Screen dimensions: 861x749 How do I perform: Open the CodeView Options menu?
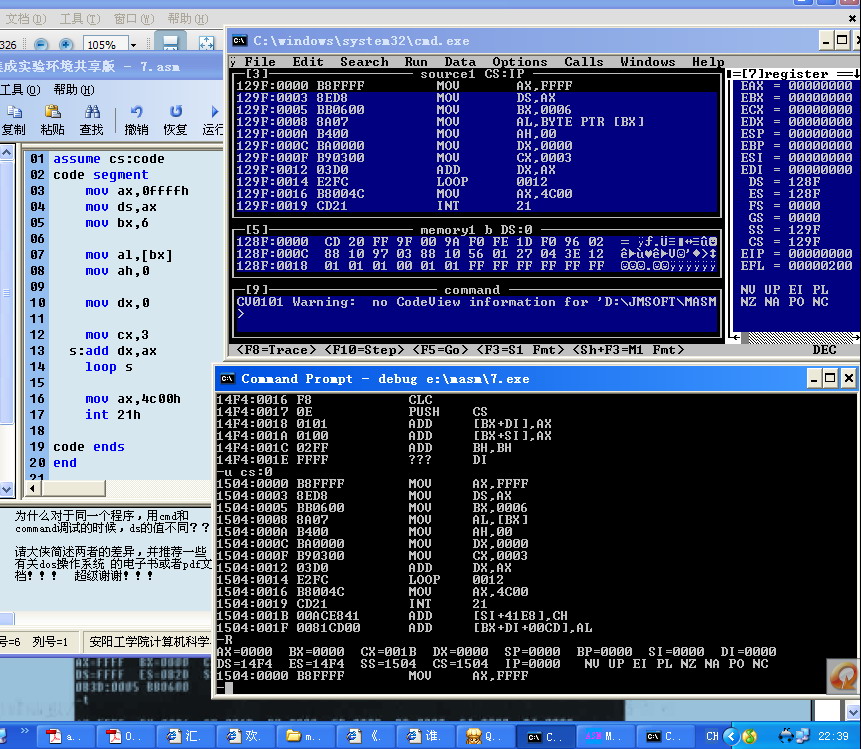[x=519, y=62]
